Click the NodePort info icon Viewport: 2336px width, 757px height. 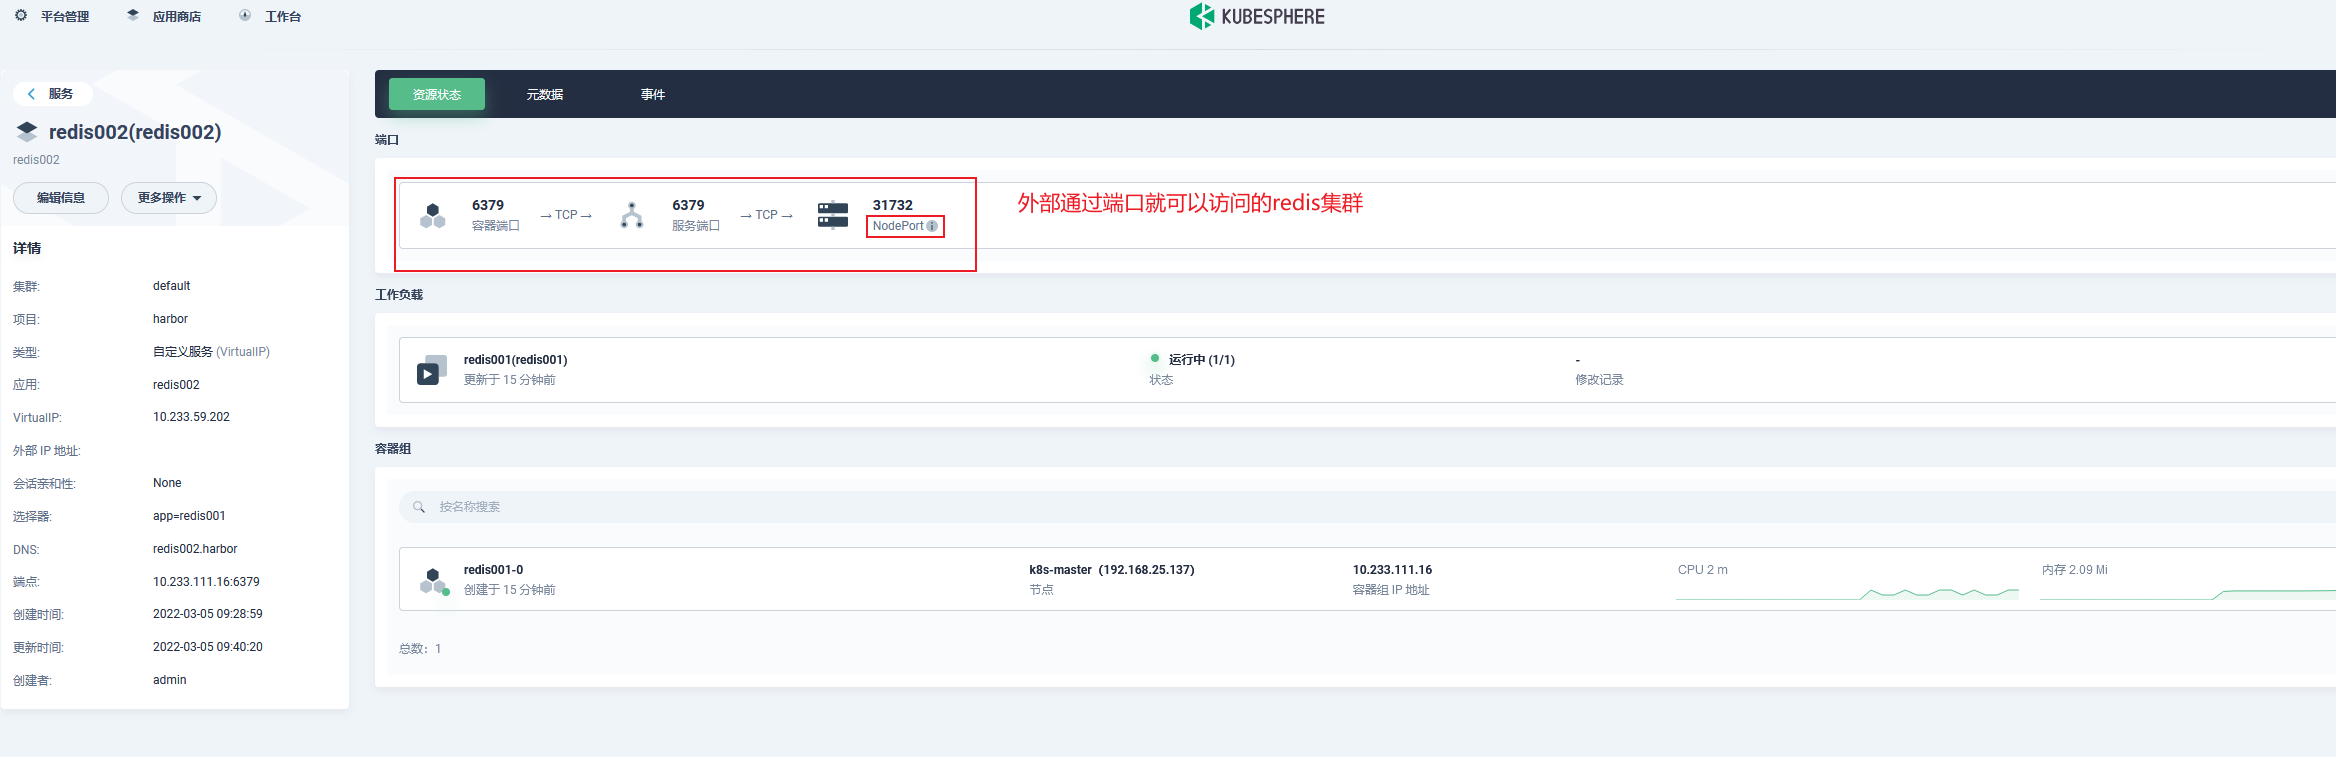coord(932,227)
